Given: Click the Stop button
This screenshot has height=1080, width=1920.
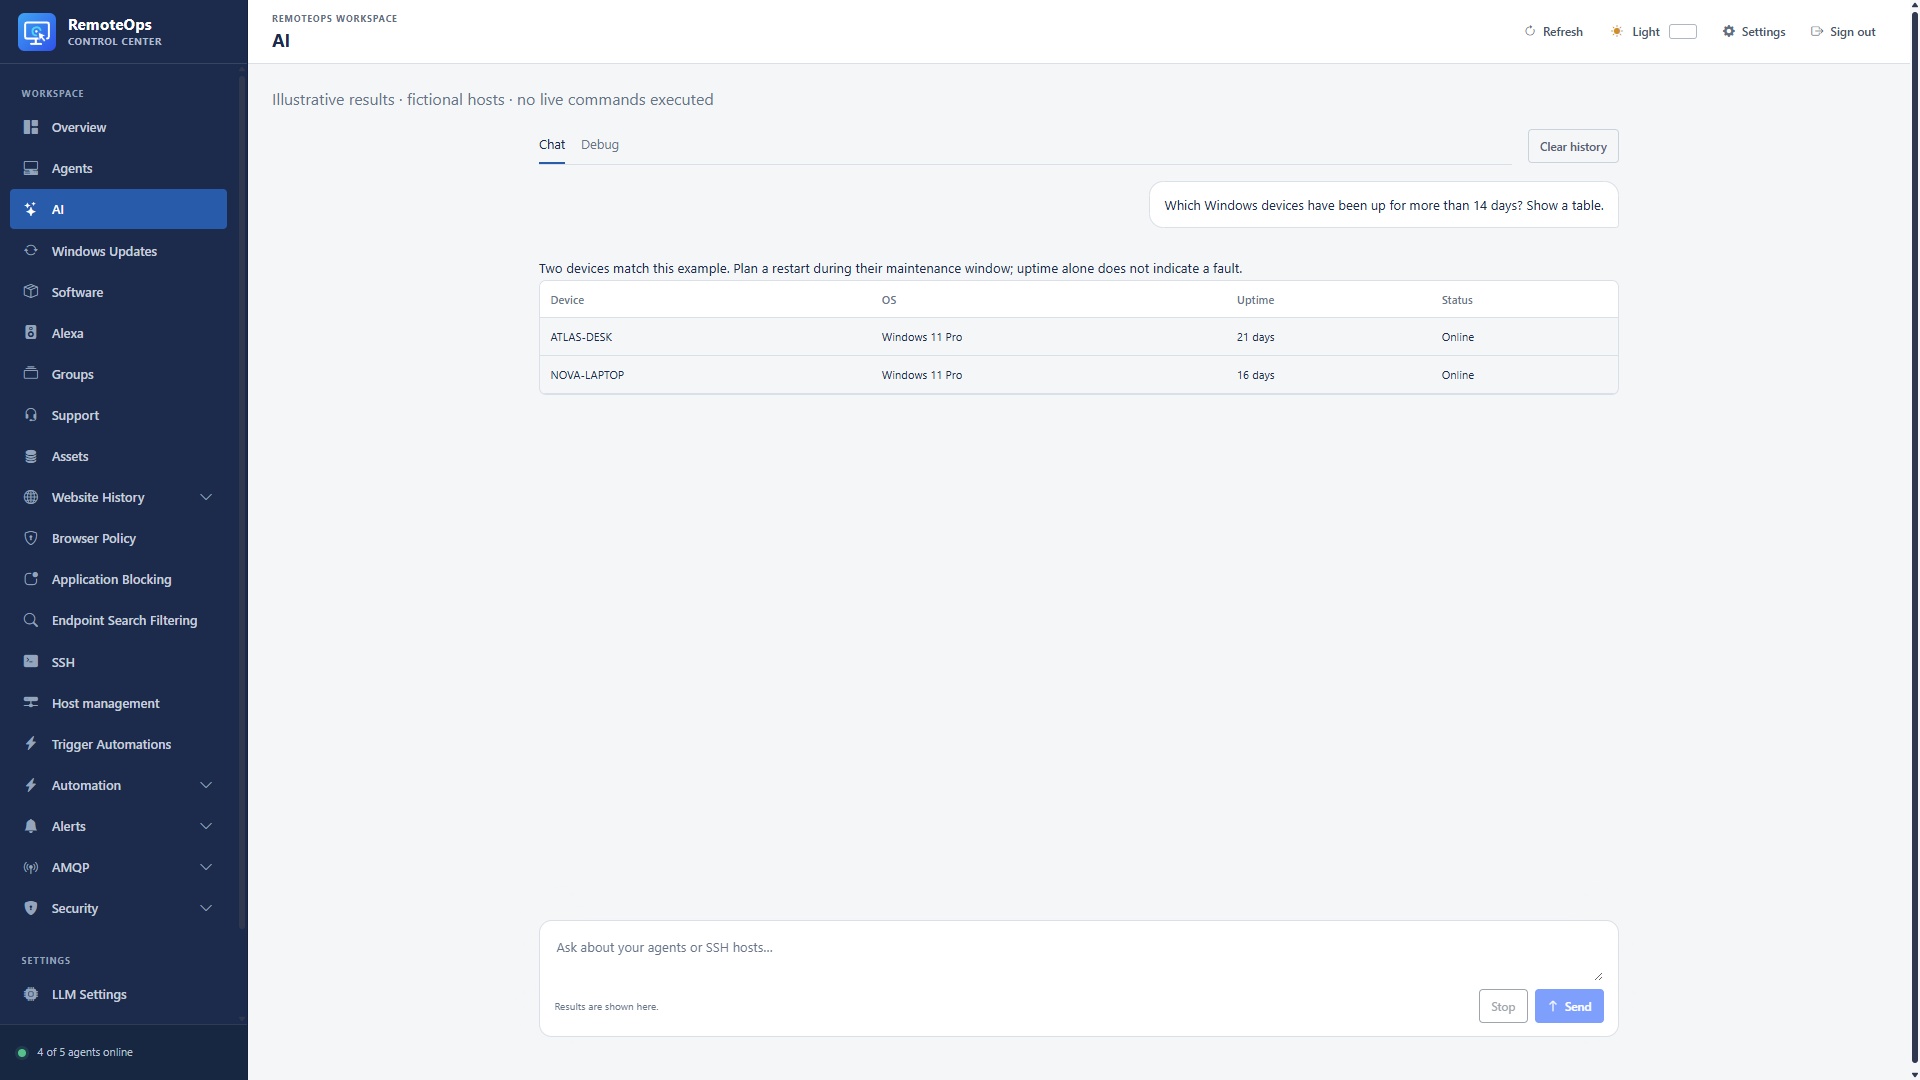Looking at the screenshot, I should click(1502, 1006).
